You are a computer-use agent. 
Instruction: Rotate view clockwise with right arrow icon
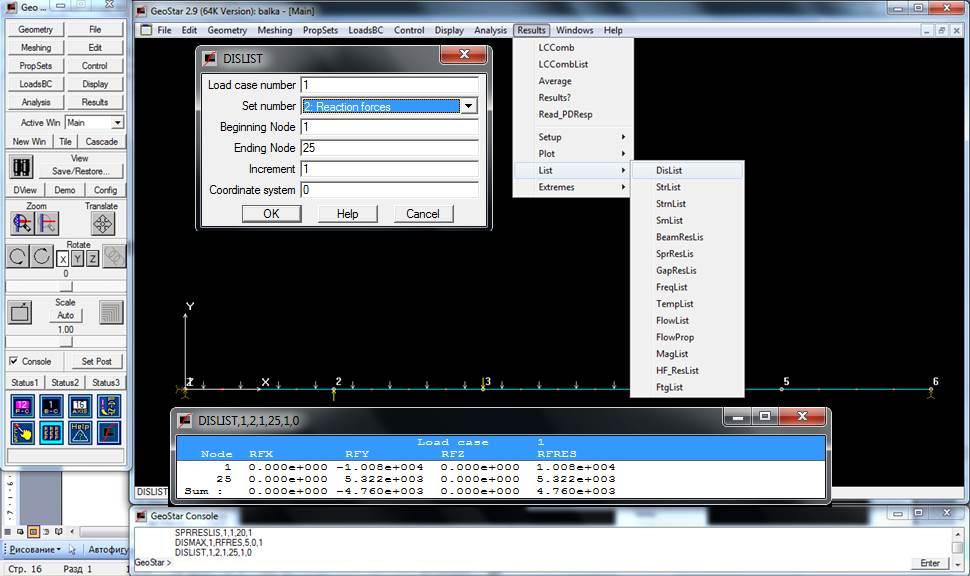coord(41,256)
